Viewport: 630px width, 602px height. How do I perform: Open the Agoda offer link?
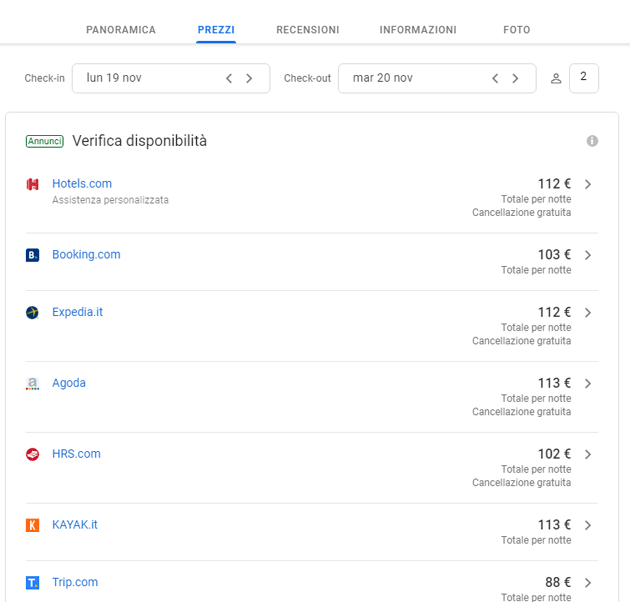pos(69,383)
